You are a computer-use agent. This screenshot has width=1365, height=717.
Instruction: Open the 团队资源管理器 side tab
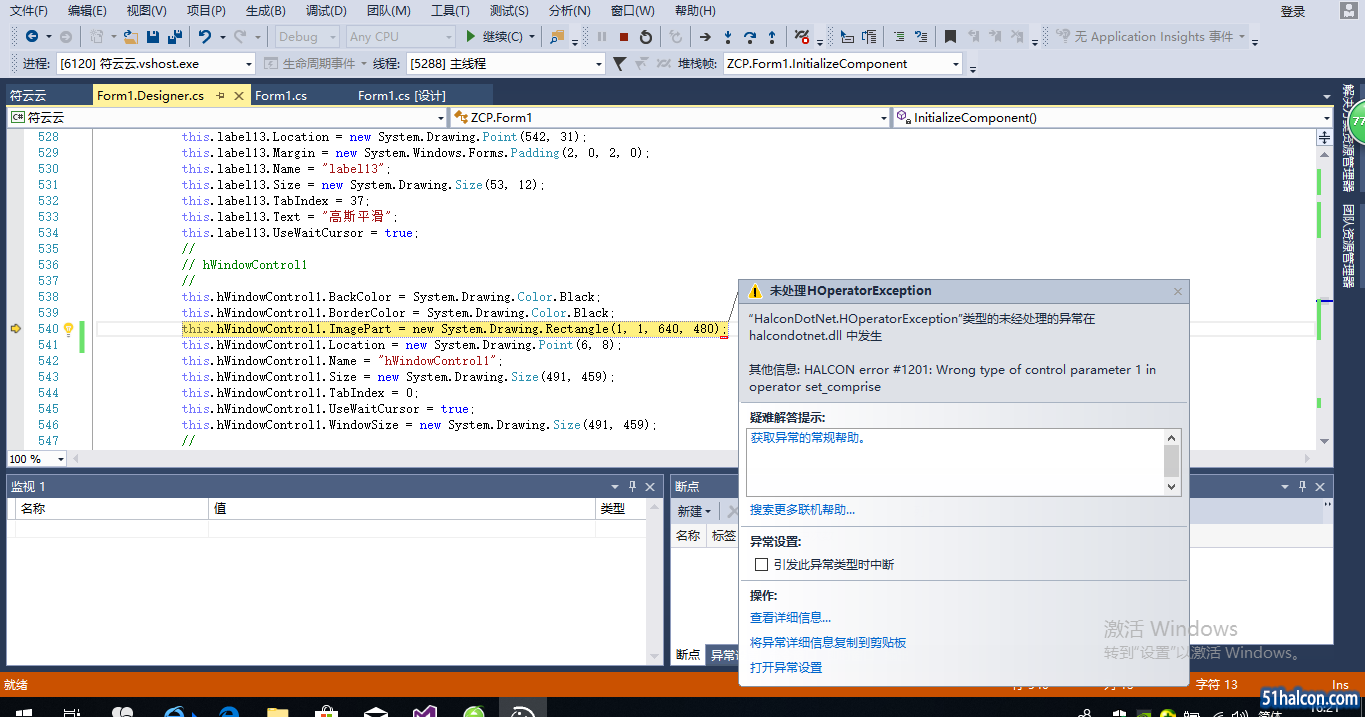tap(1349, 245)
